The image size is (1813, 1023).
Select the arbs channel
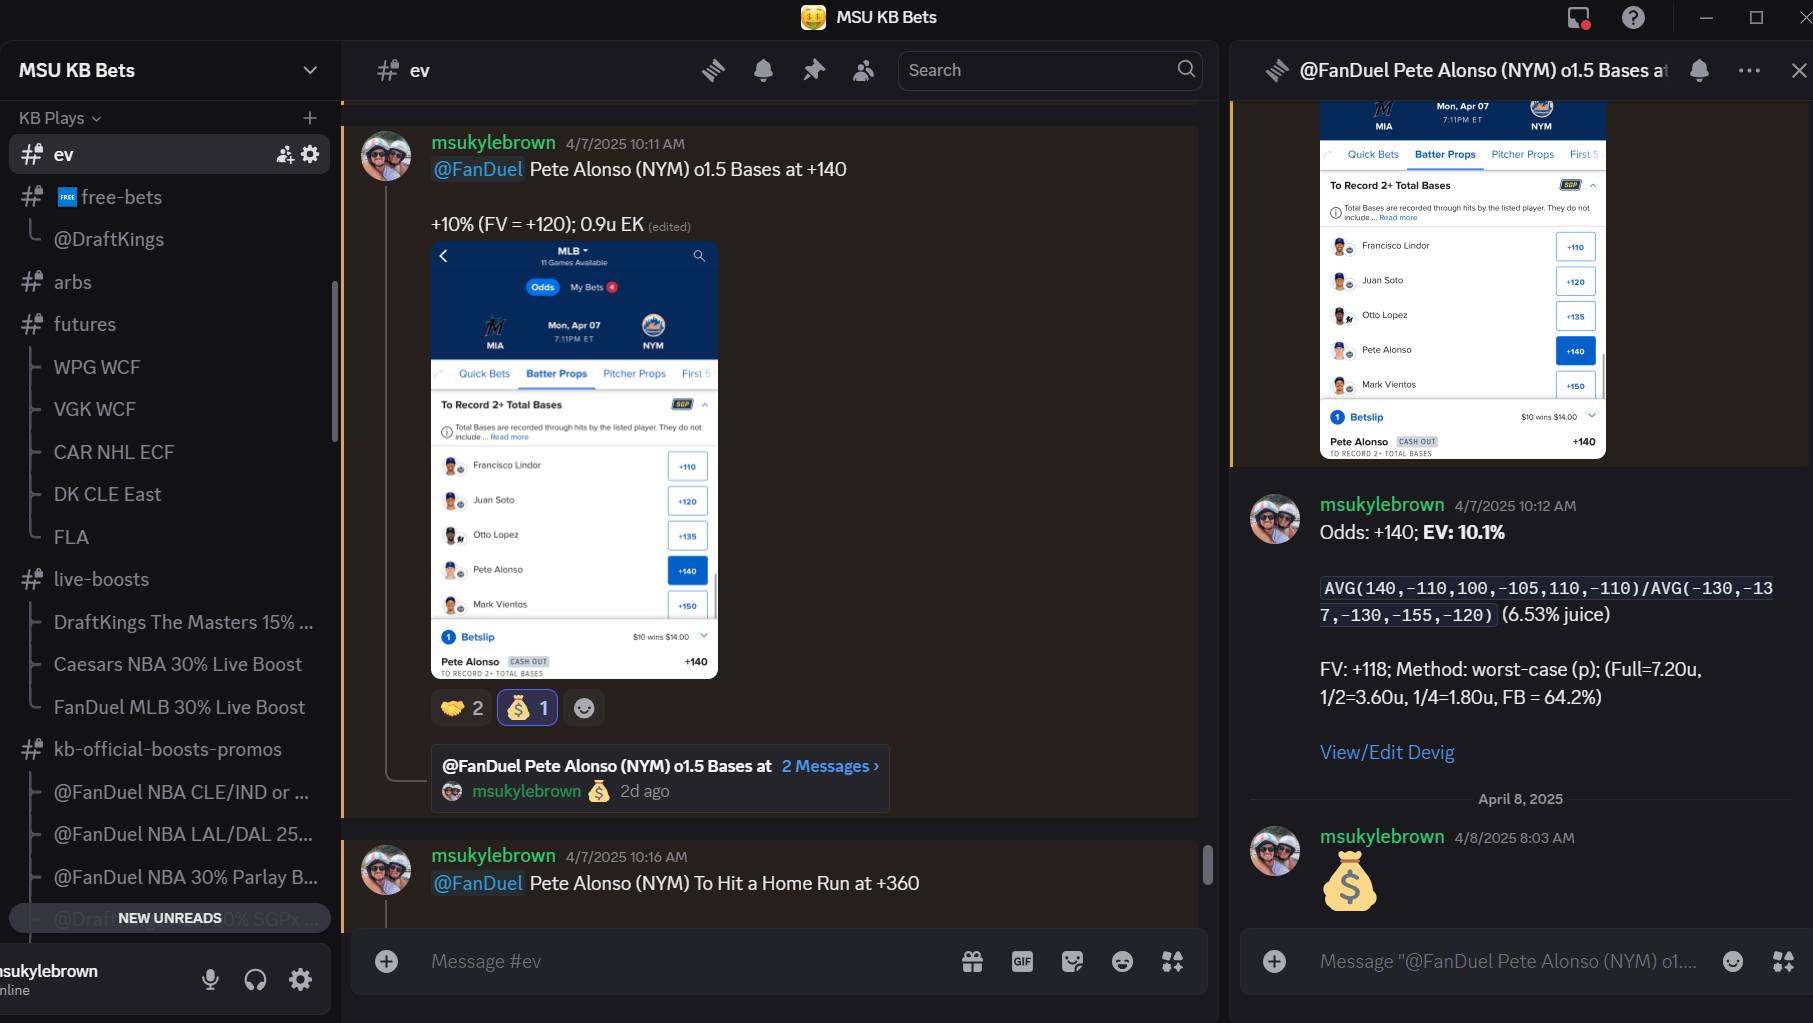pos(73,282)
